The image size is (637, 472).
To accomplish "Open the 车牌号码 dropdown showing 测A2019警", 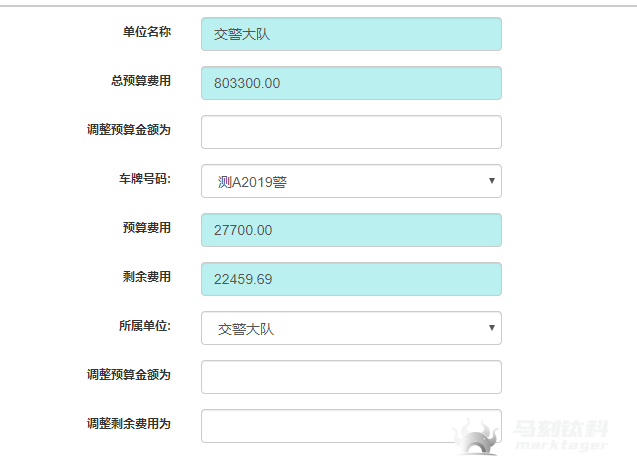I will 351,181.
